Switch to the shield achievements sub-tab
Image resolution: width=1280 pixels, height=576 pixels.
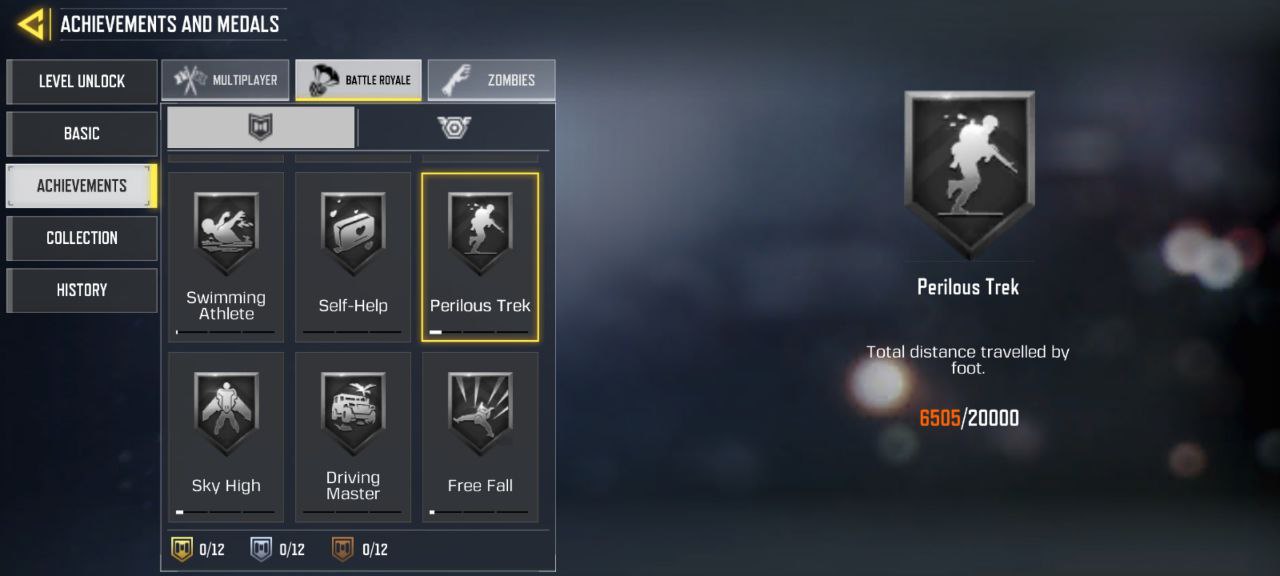[261, 127]
